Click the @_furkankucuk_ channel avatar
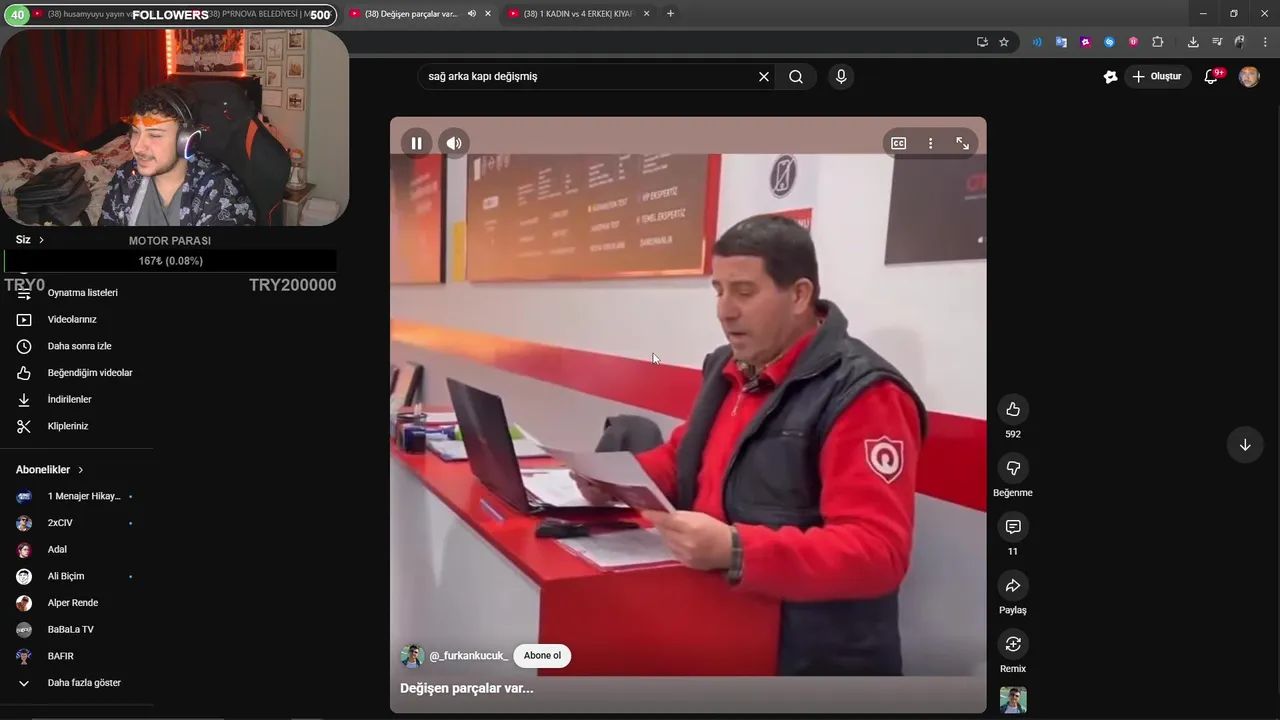1280x720 pixels. point(412,656)
